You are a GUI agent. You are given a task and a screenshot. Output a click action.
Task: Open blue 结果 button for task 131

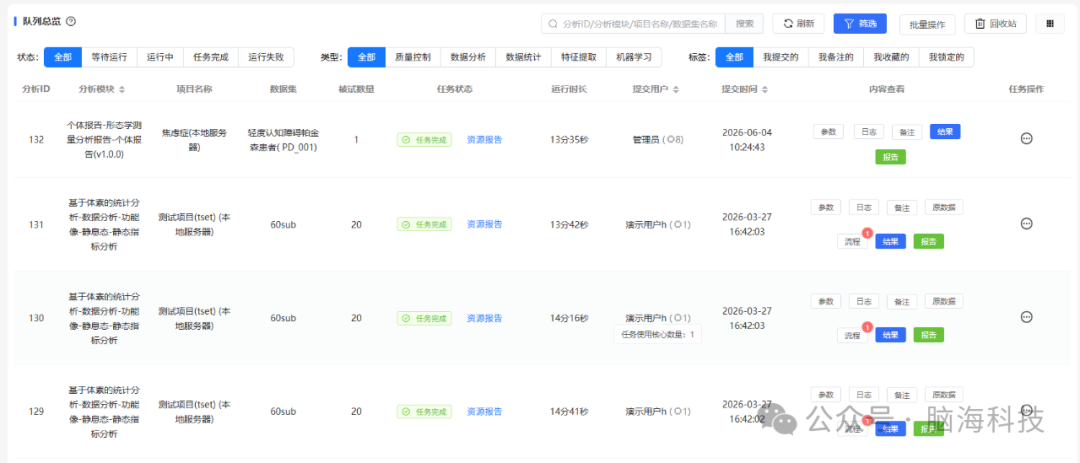pos(891,241)
